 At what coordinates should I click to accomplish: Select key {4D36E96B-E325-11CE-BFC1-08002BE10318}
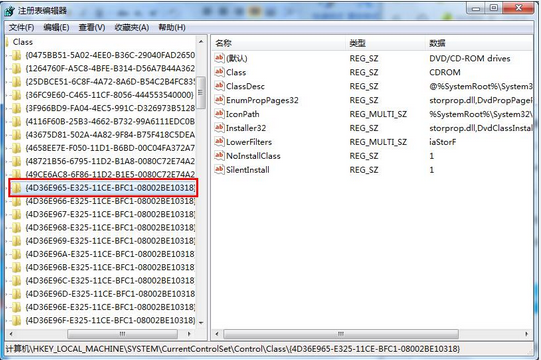pos(110,267)
